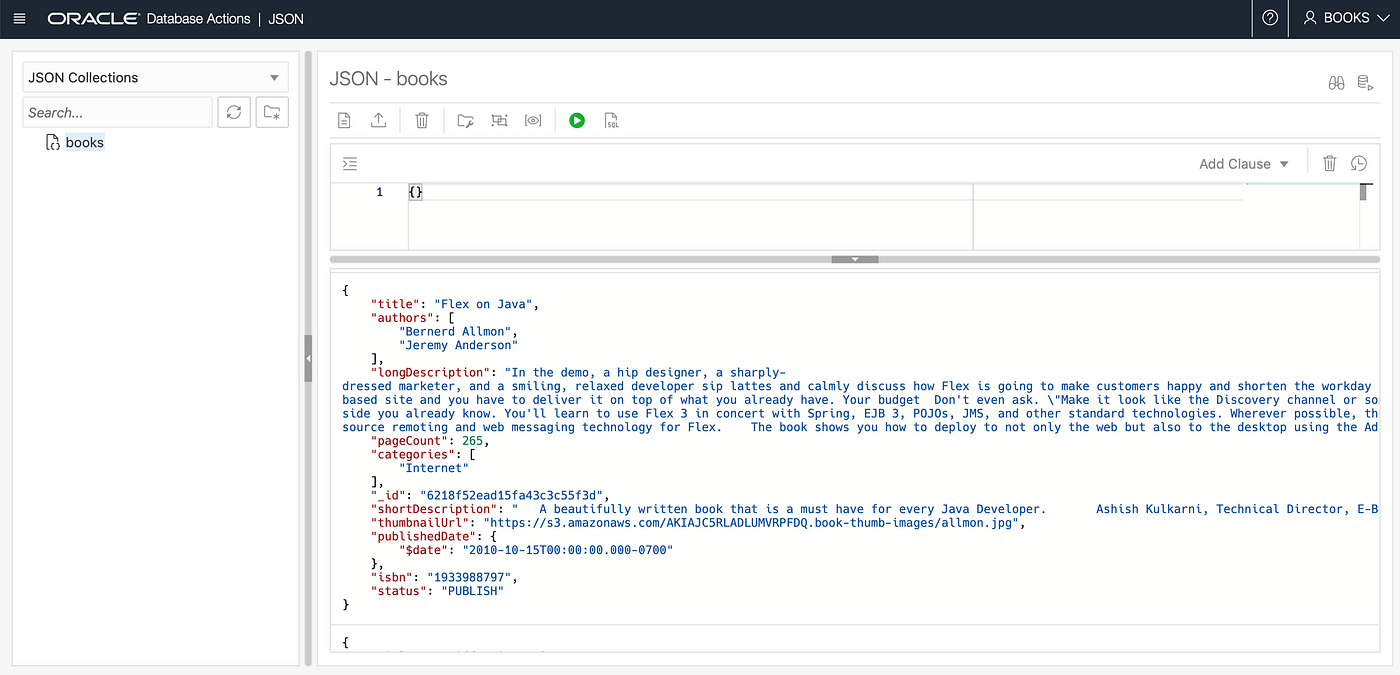1400x675 pixels.
Task: Delete documents with toolbar trash icon
Action: [422, 120]
